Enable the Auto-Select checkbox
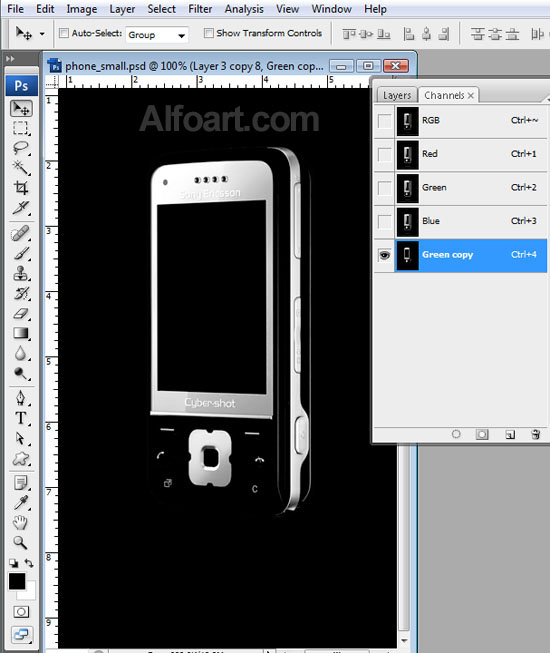Screen dimensions: 550x653 click(64, 33)
